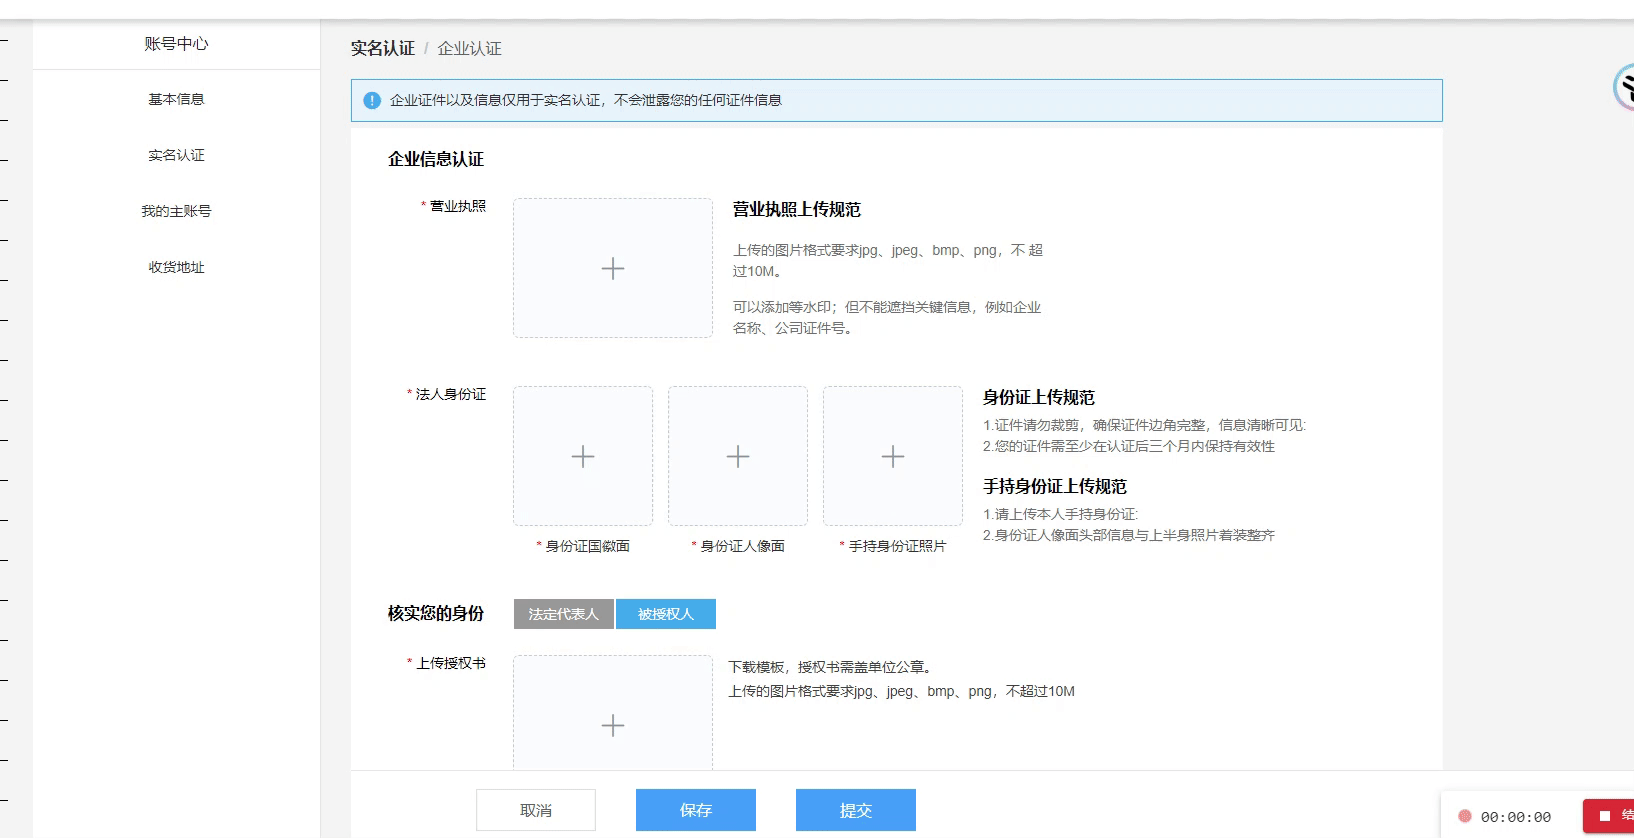Click the blue info icon in notice banner
Image resolution: width=1634 pixels, height=838 pixels.
pos(372,100)
